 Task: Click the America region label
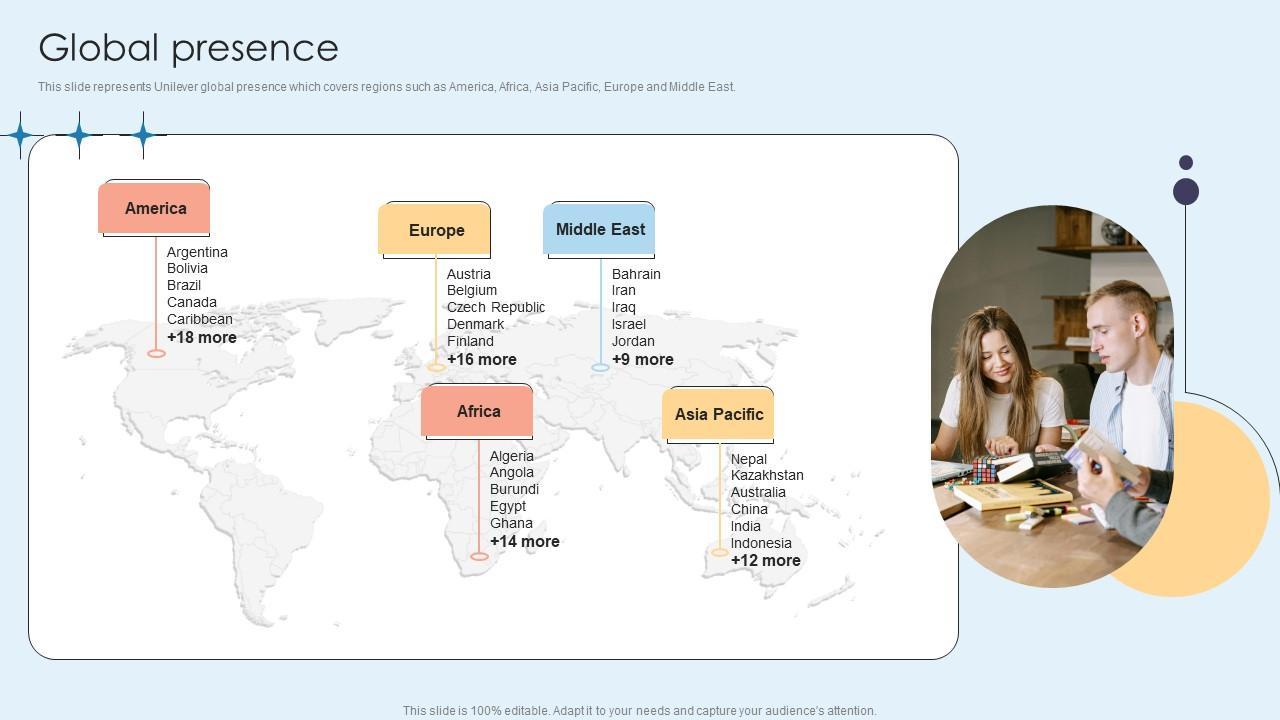pyautogui.click(x=154, y=208)
